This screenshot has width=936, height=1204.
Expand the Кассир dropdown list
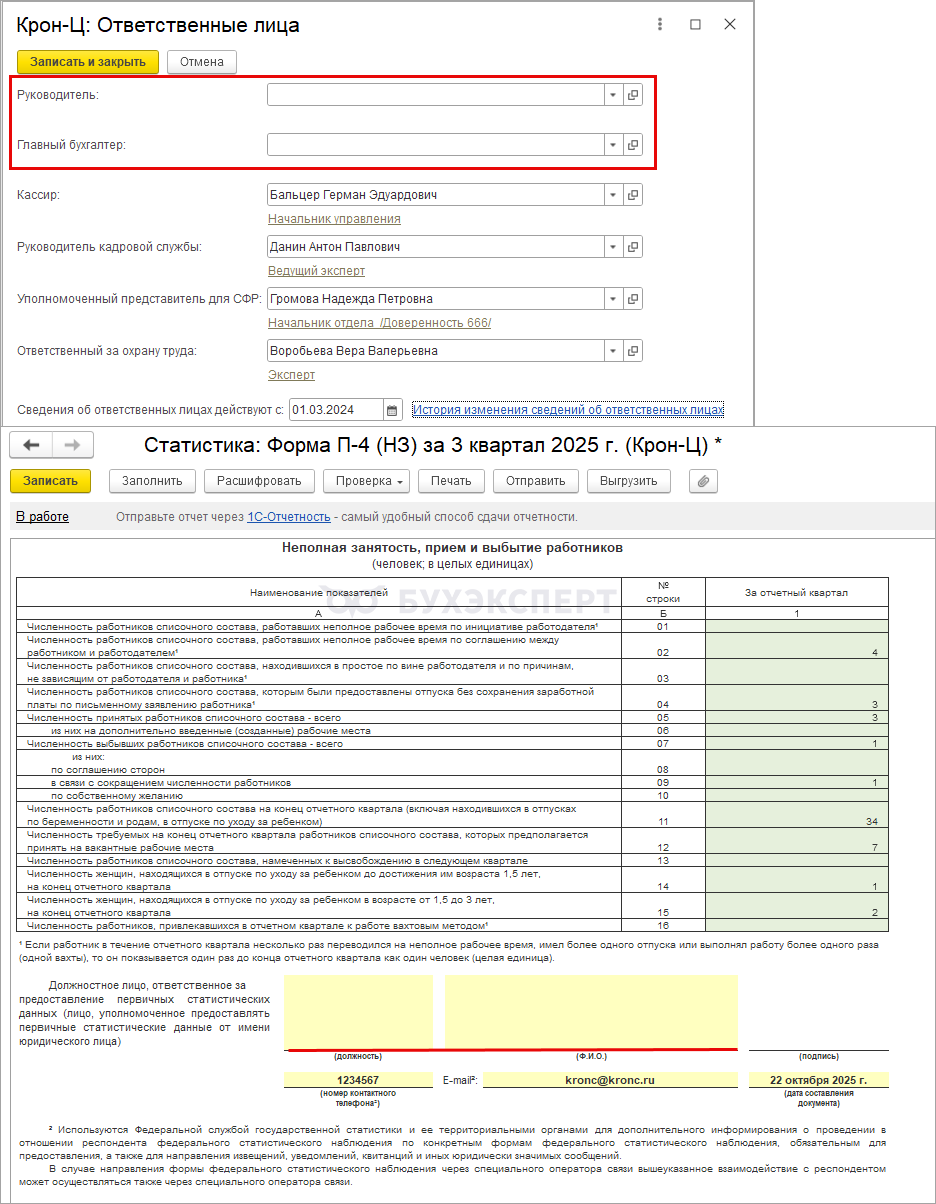pyautogui.click(x=612, y=195)
